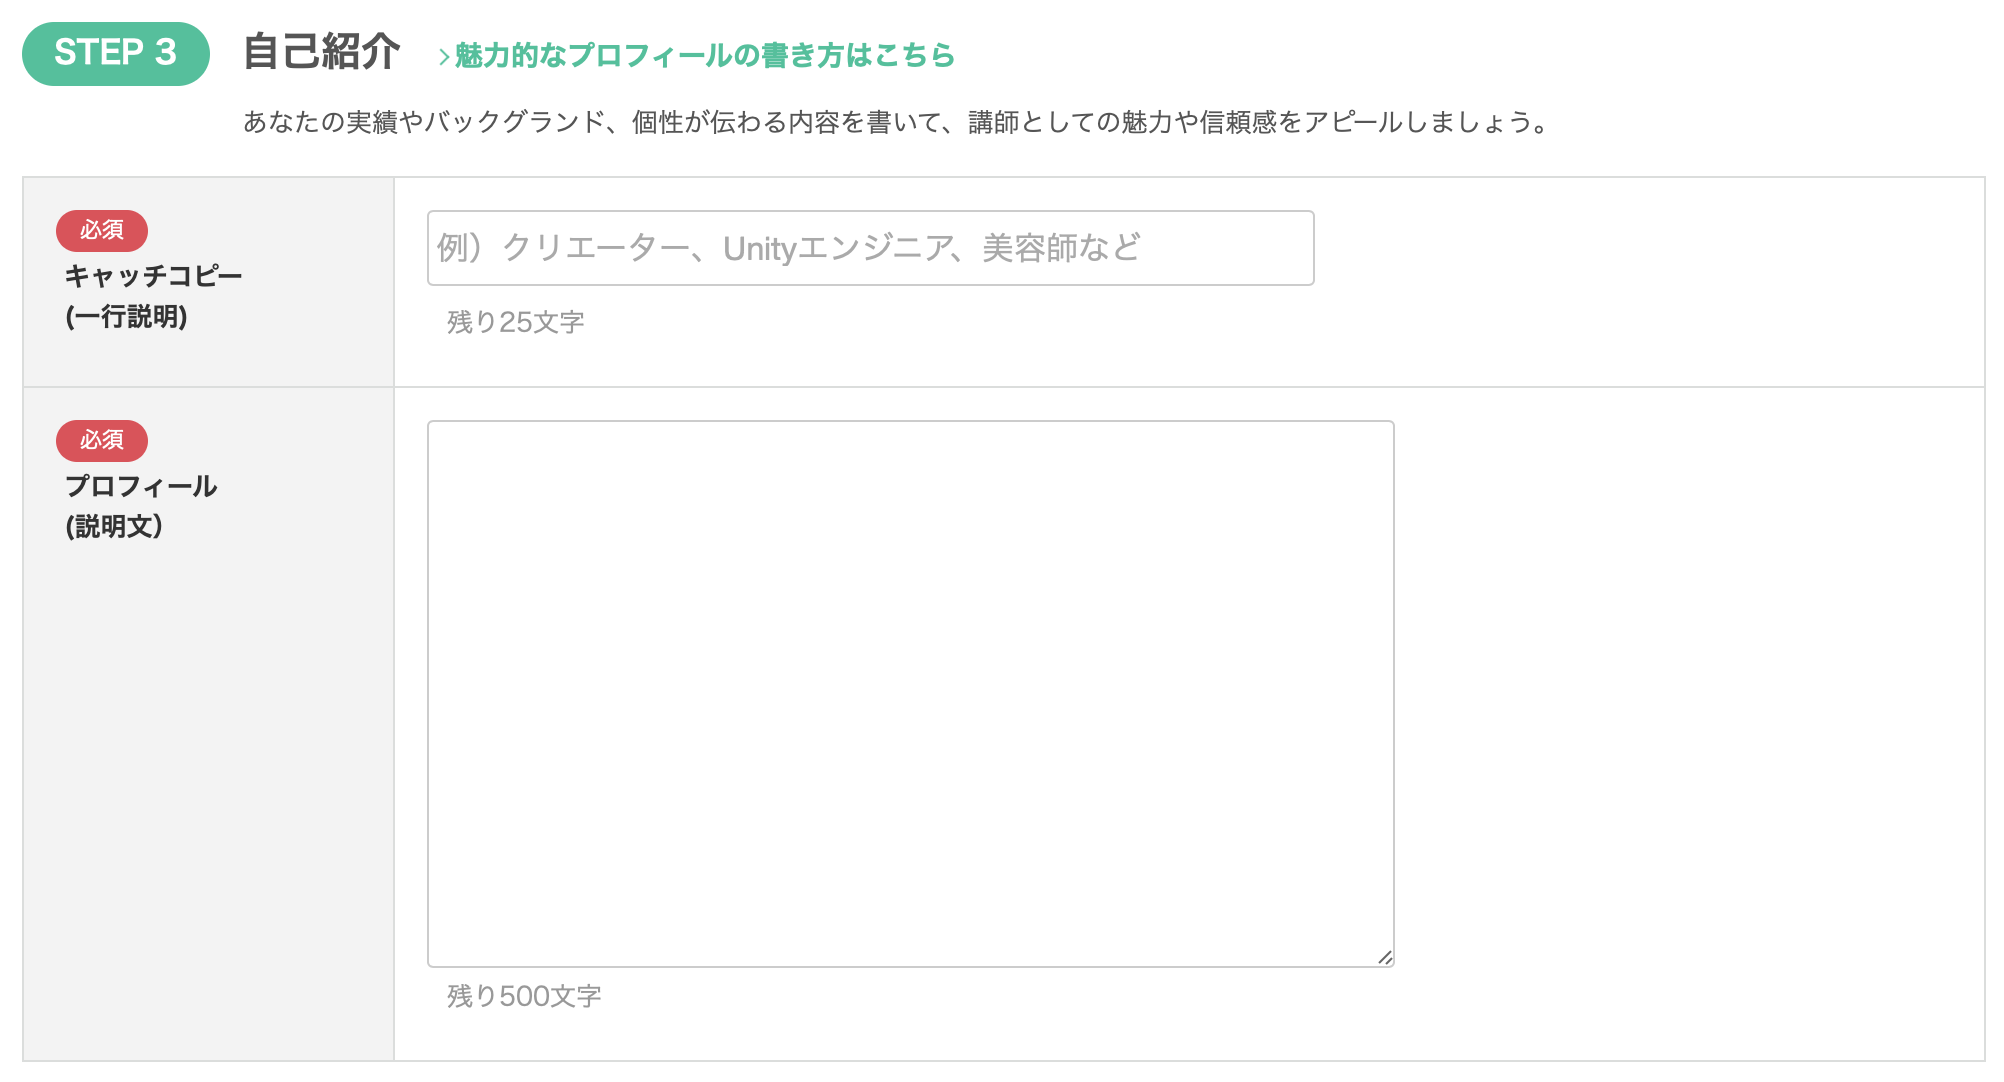Click the red 必須 badge above プロフィール

(x=102, y=441)
